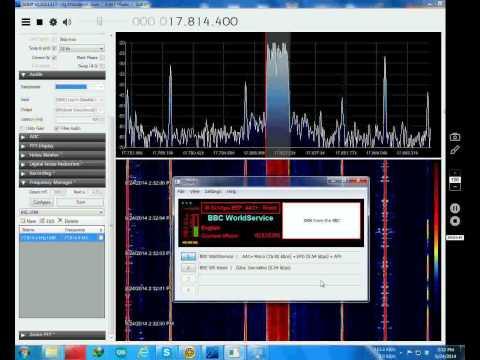Viewport: 480px width, 360px height.
Task: Click the blue SDR taskbar window icon
Action: tap(212, 352)
